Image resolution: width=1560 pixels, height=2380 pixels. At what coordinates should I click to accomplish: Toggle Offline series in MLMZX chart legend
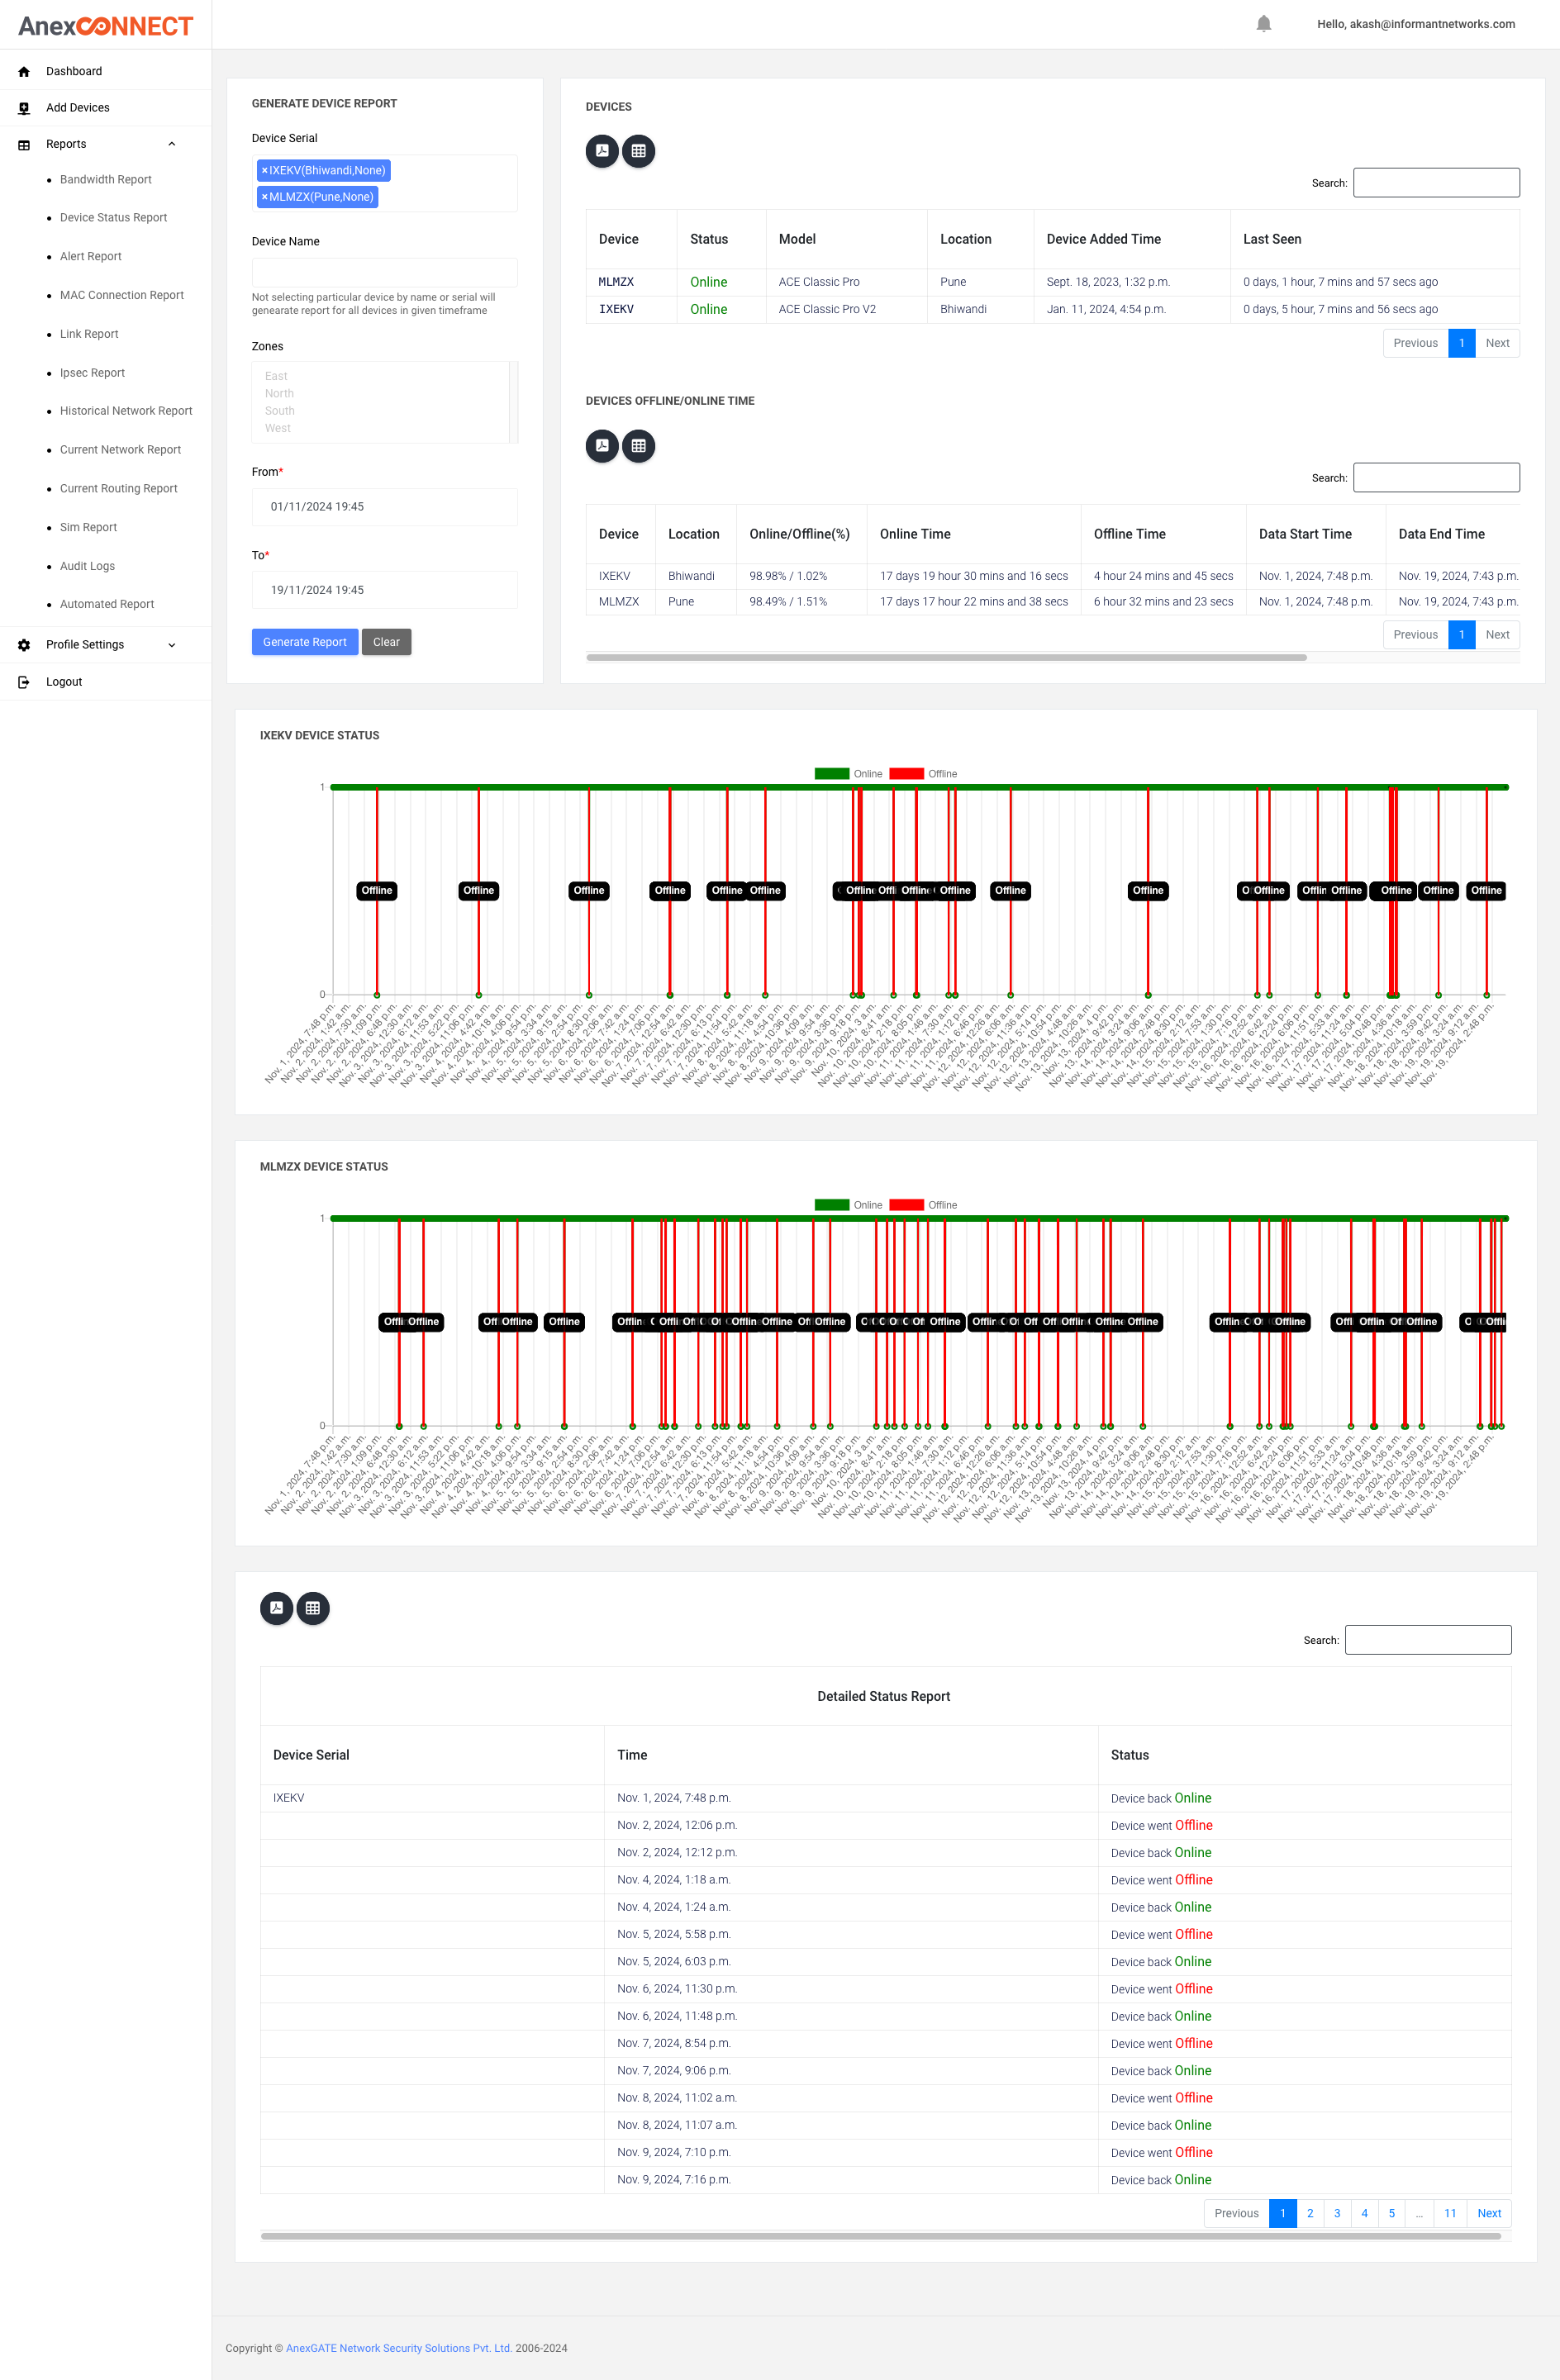[x=923, y=1205]
